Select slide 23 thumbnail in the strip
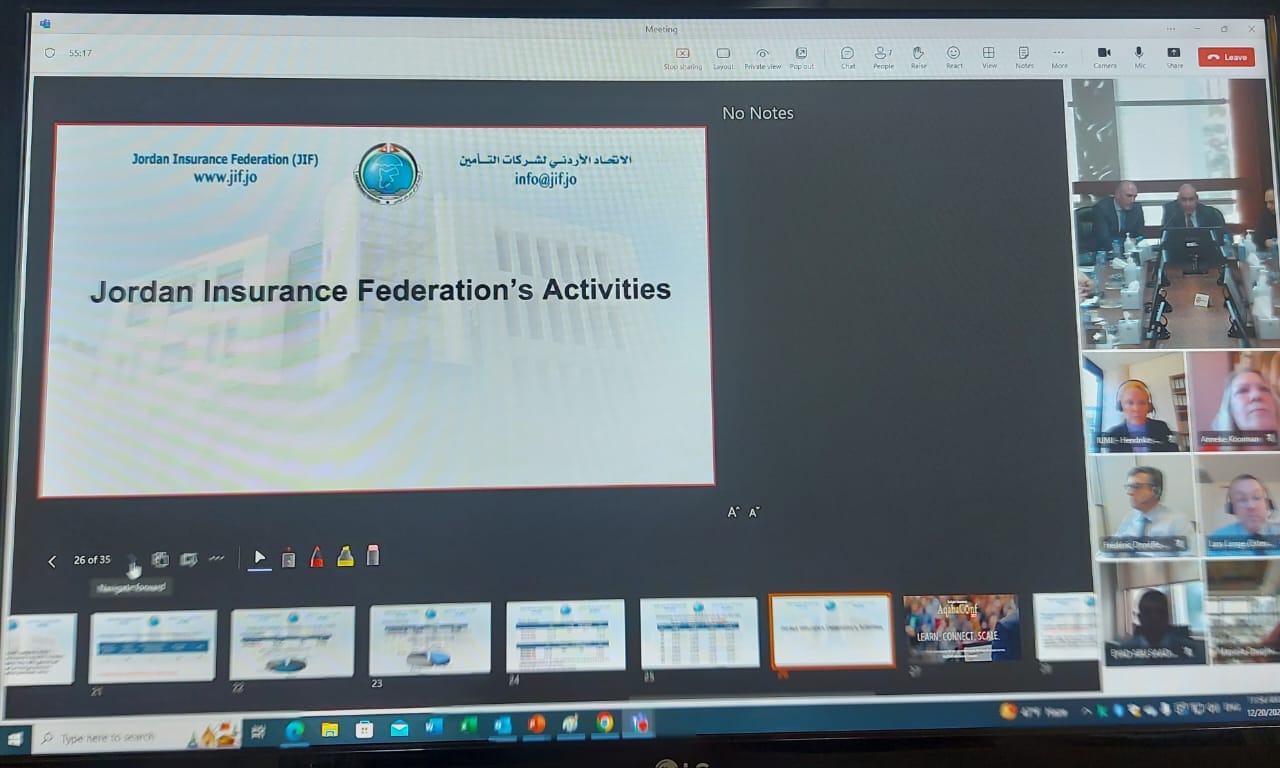Viewport: 1280px width, 768px height. pyautogui.click(x=429, y=640)
